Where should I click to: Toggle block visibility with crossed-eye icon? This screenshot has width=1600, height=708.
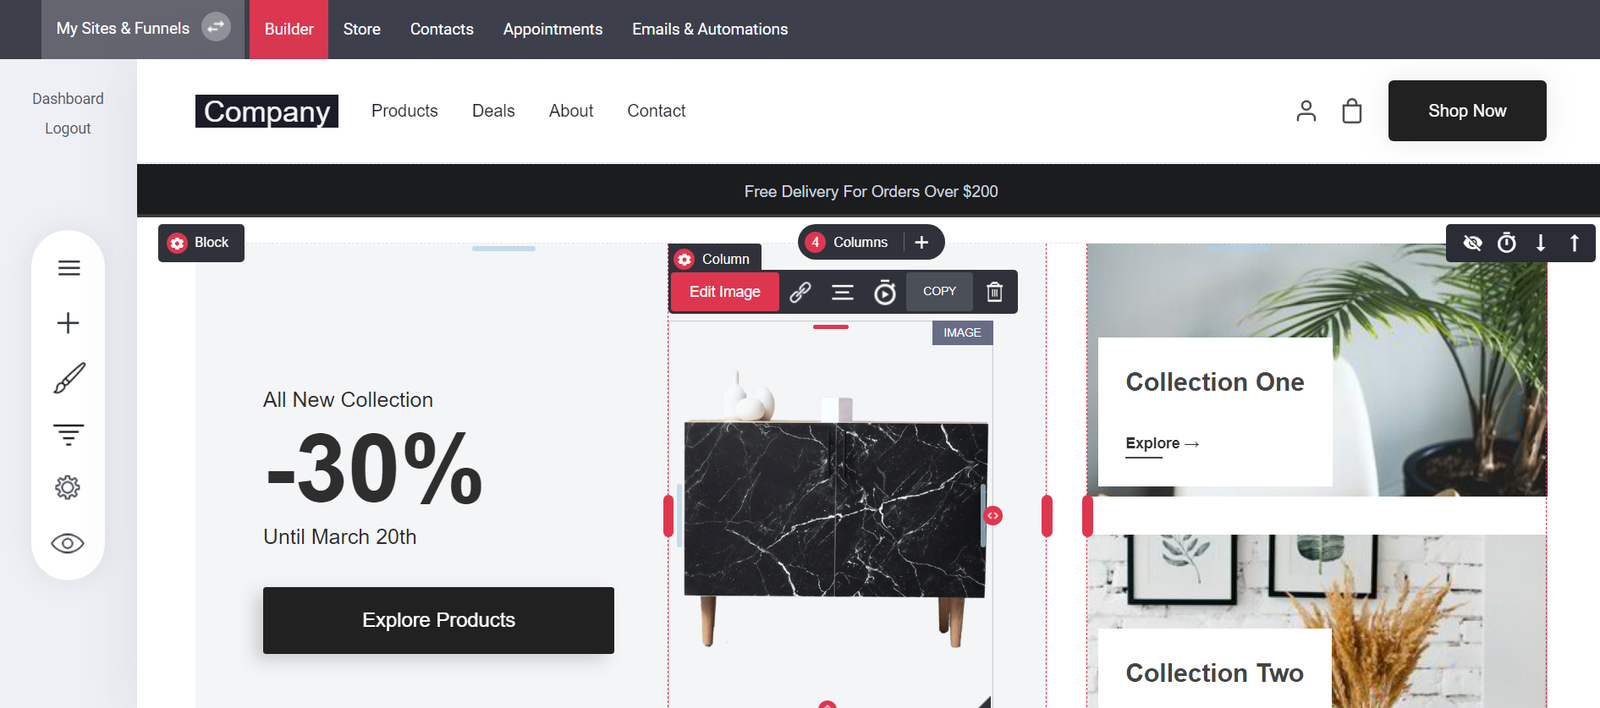[1472, 243]
